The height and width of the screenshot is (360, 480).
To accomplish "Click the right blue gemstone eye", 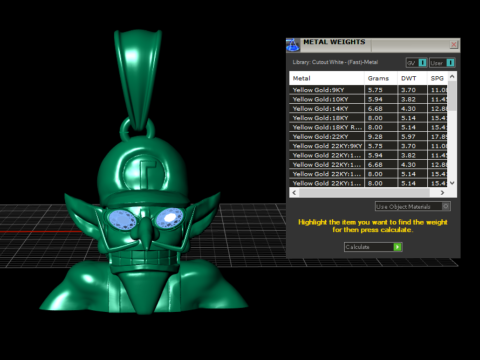I will click(x=170, y=217).
